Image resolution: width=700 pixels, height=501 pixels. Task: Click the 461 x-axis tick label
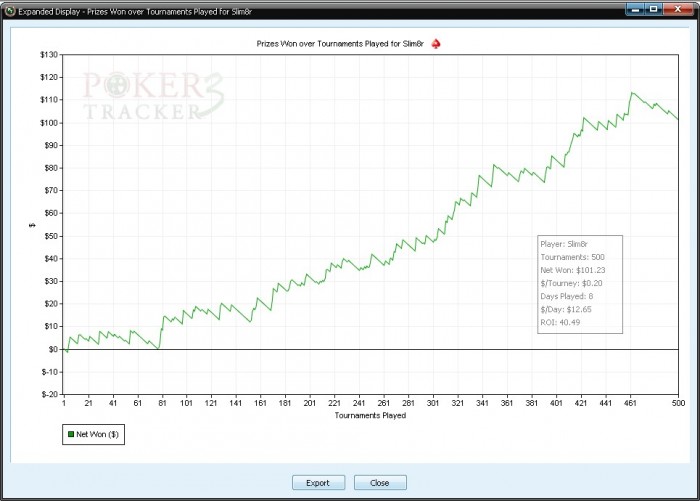[630, 403]
